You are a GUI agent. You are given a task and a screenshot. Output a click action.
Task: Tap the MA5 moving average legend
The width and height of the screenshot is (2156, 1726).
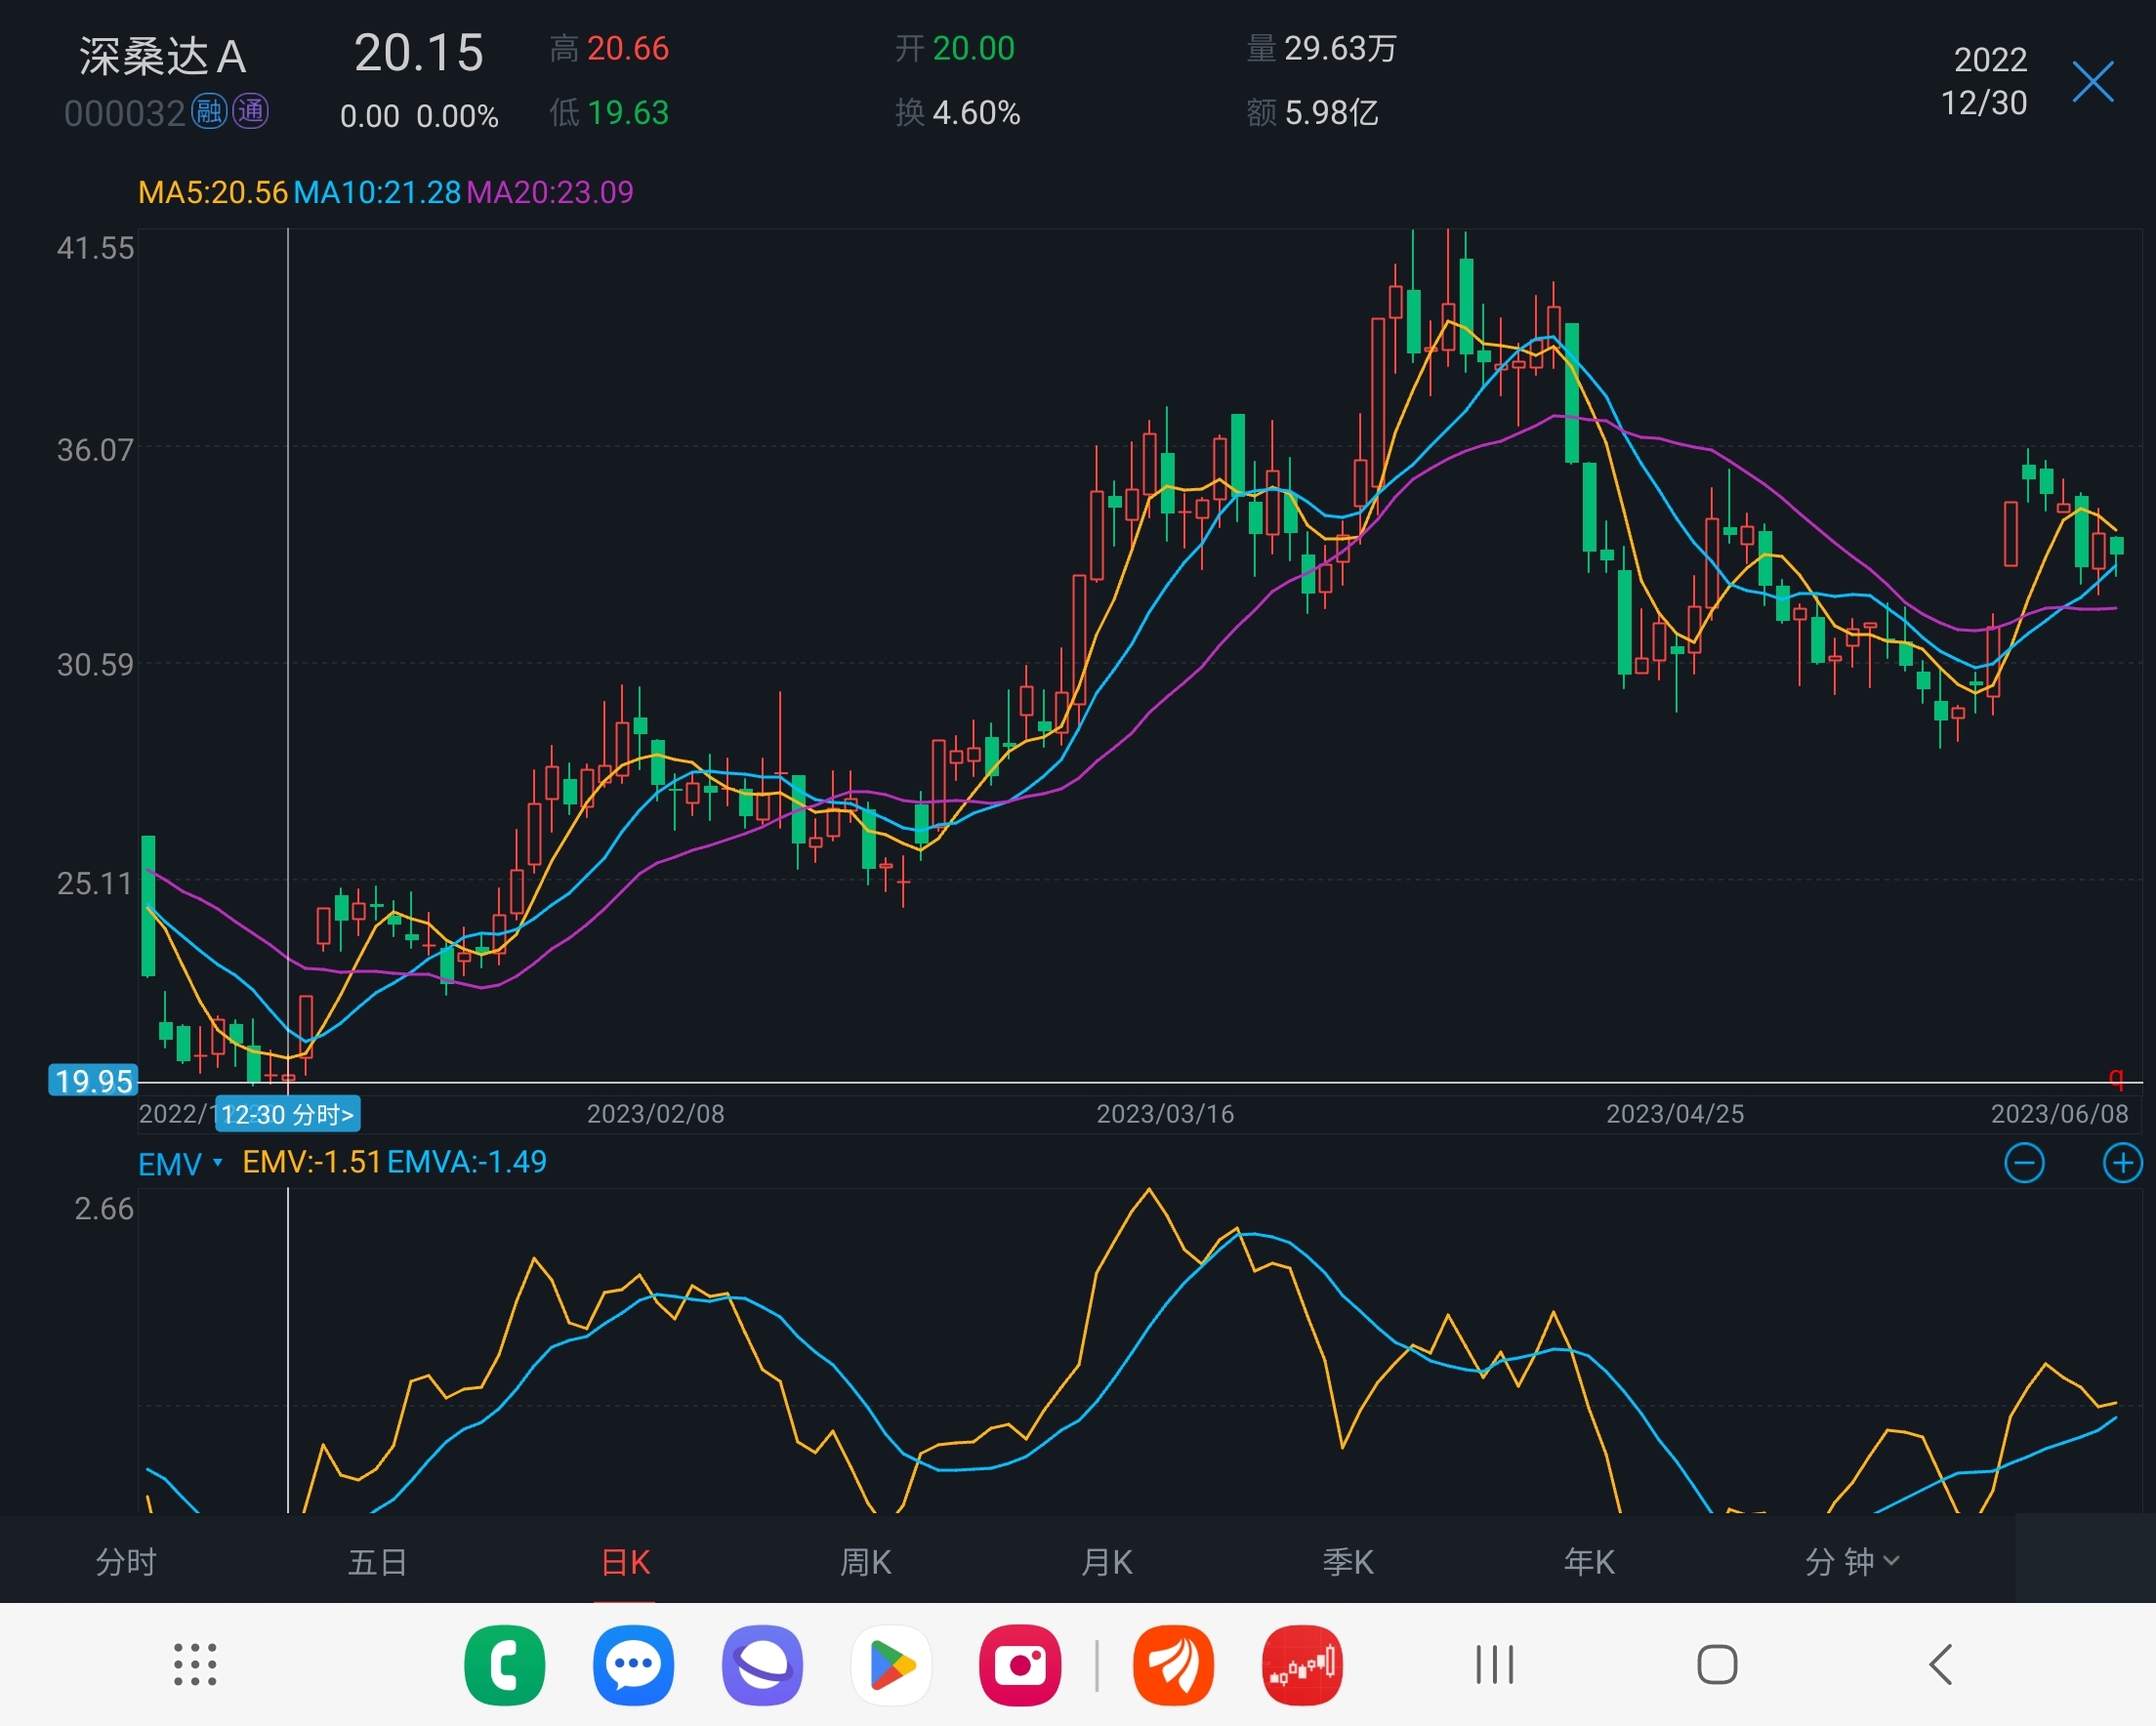[212, 192]
